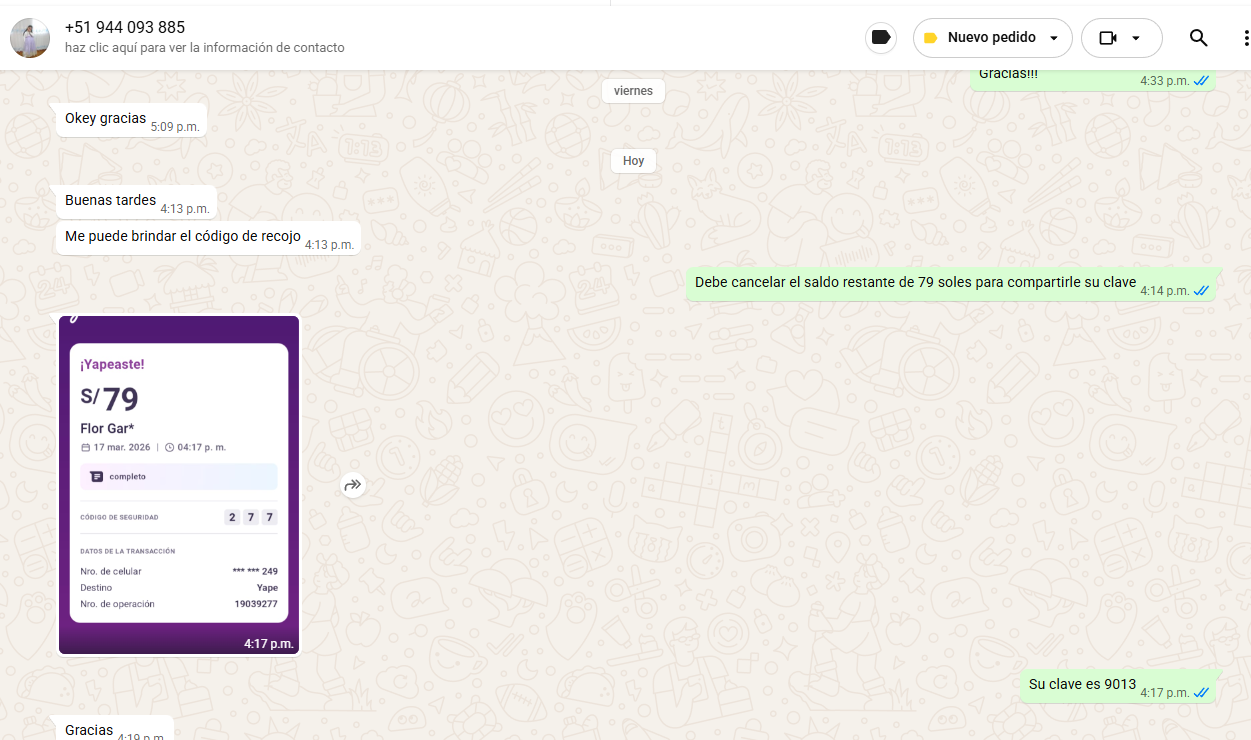Open the Nuevo pedido label selector
The width and height of the screenshot is (1251, 740).
coord(991,38)
